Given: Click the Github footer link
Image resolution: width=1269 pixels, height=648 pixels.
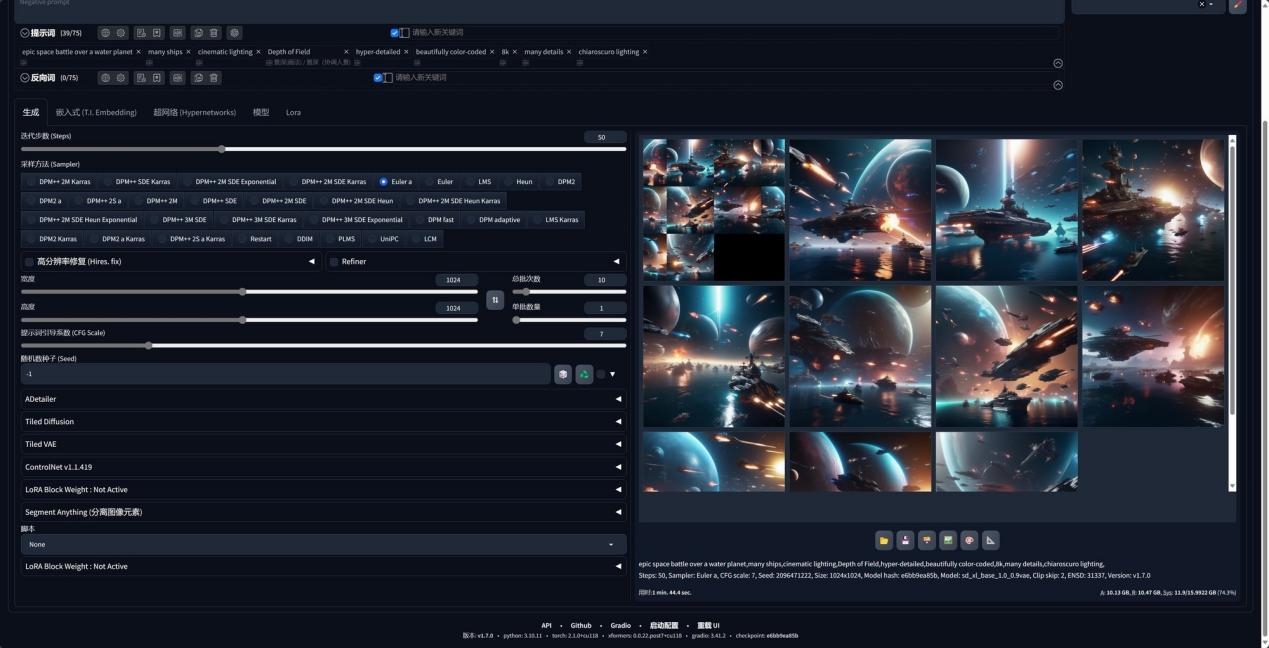Looking at the screenshot, I should pos(581,626).
